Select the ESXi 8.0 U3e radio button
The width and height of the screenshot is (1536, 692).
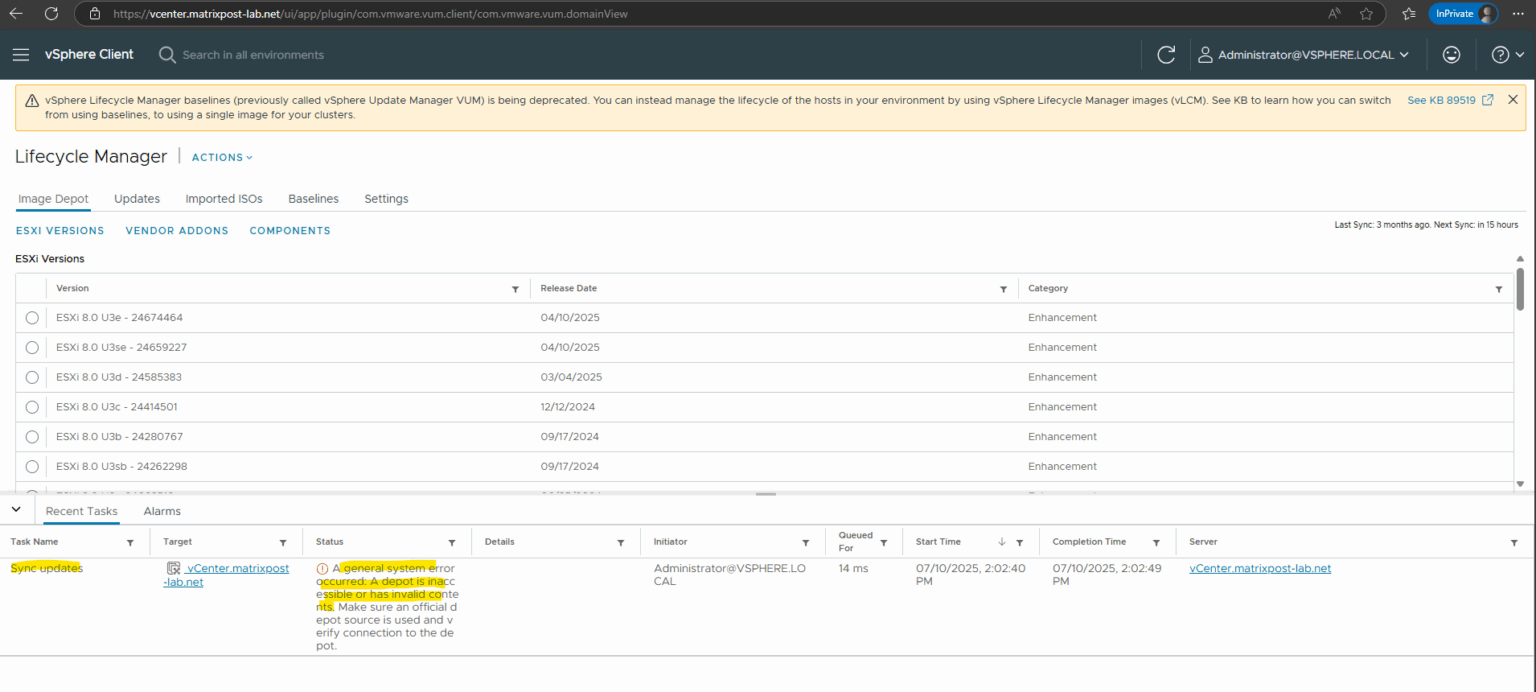pos(31,317)
